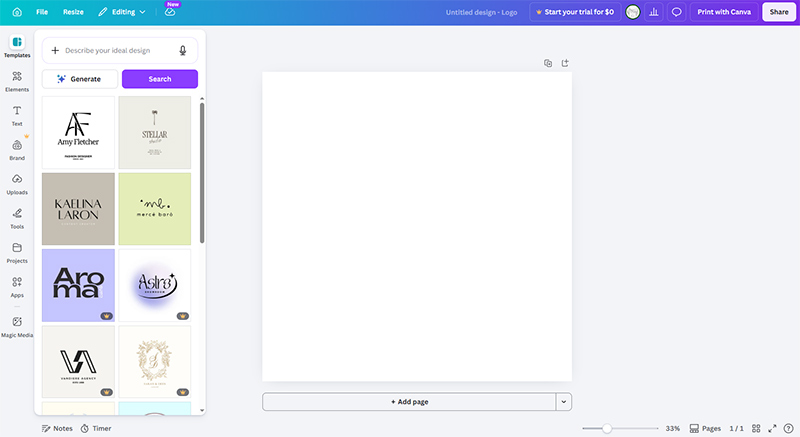The width and height of the screenshot is (800, 437).
Task: Open the Elements sidebar panel
Action: point(17,81)
